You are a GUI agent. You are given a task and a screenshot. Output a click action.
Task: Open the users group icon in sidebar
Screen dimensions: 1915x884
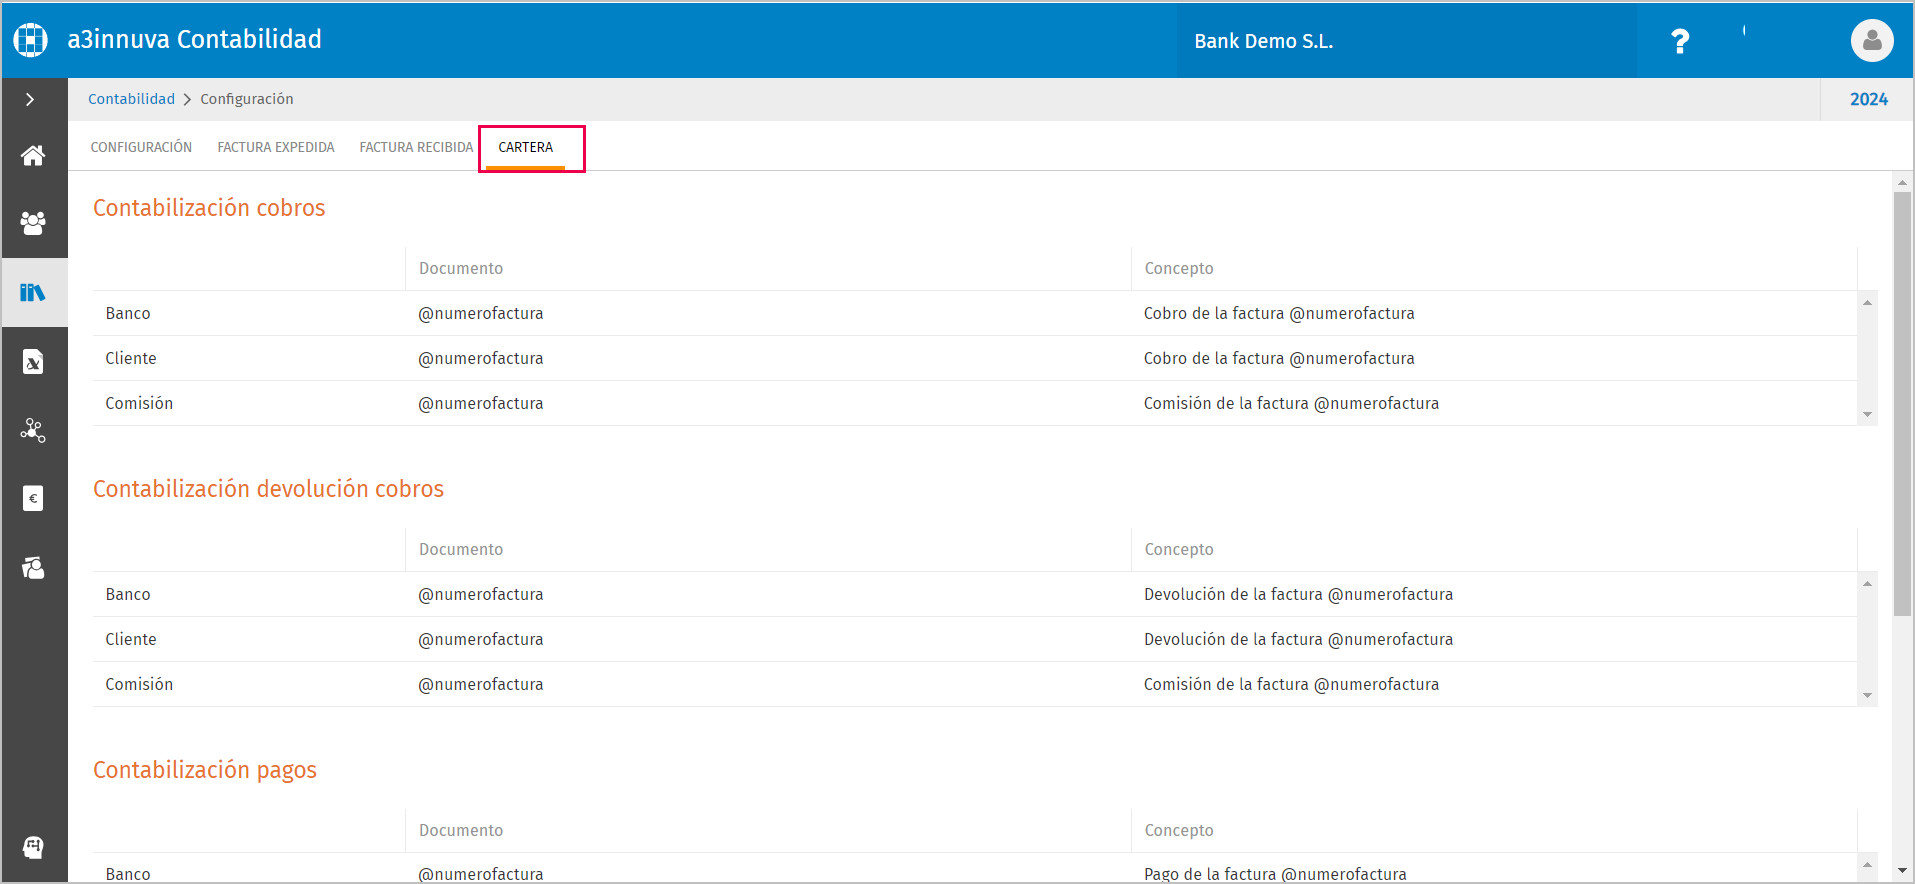tap(33, 223)
